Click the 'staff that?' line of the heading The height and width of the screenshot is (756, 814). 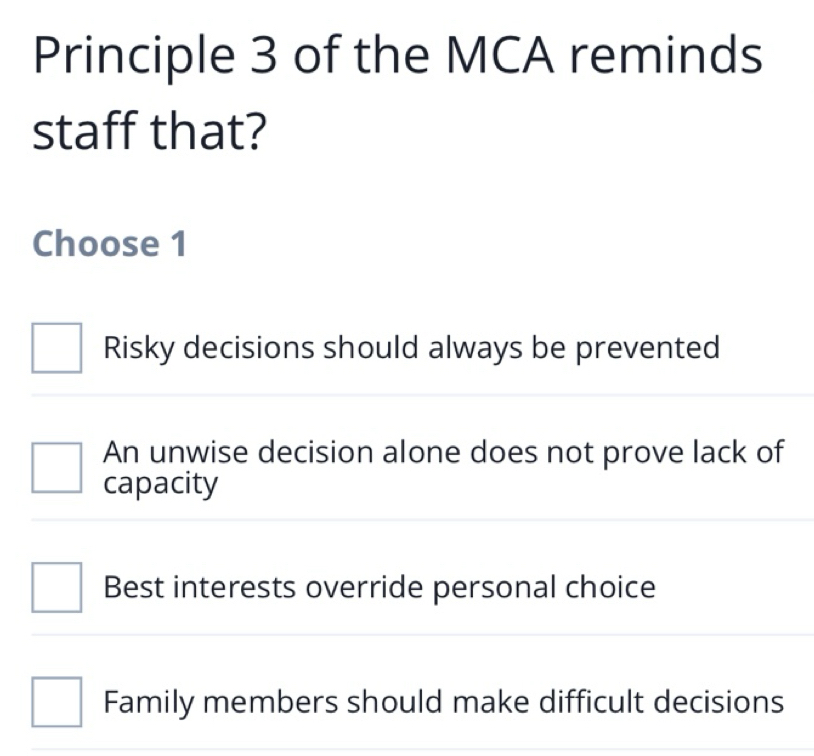tap(150, 130)
